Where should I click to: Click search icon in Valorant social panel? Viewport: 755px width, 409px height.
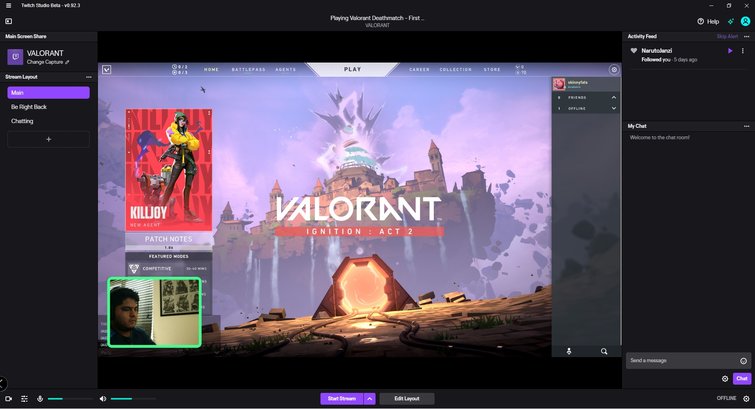point(604,352)
